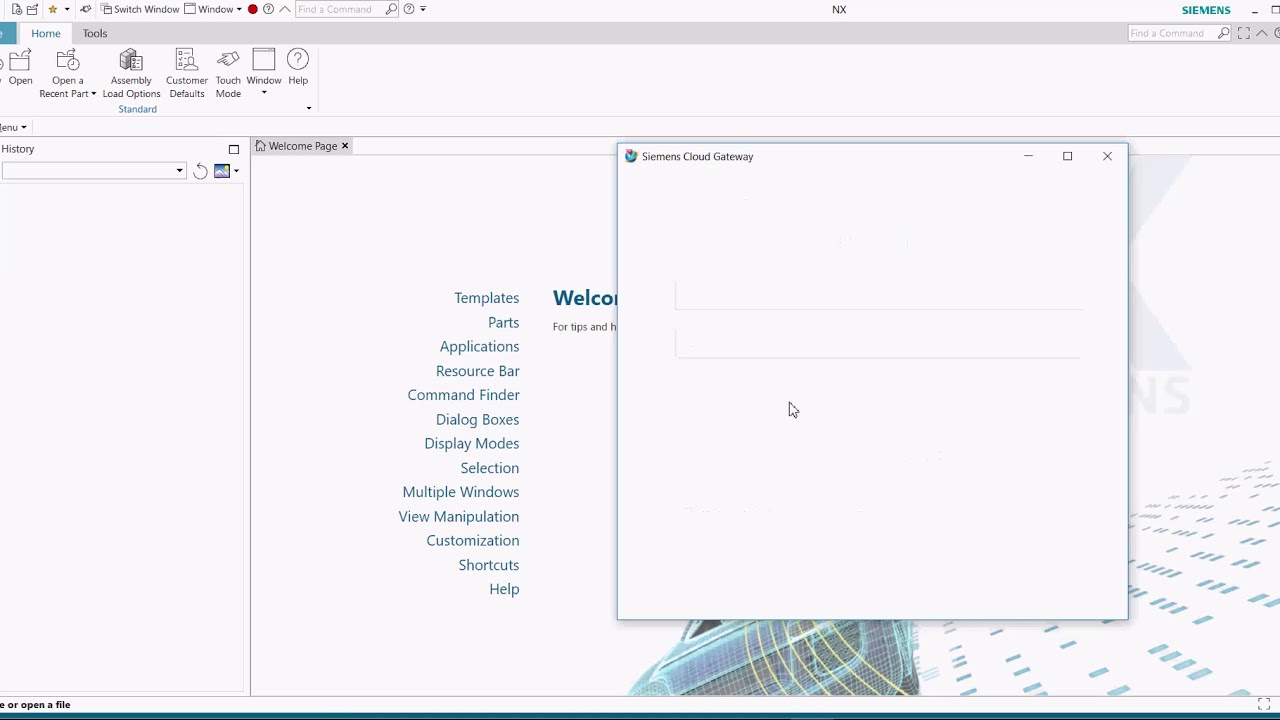The width and height of the screenshot is (1280, 720).
Task: Switch to the Tools ribbon tab
Action: coord(95,33)
